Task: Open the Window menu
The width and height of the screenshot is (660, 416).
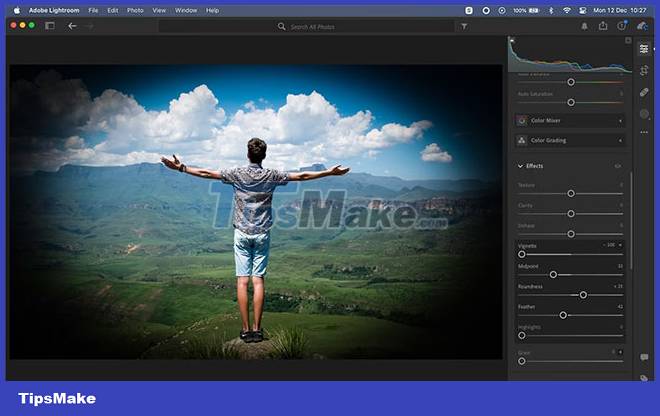Action: [x=186, y=10]
